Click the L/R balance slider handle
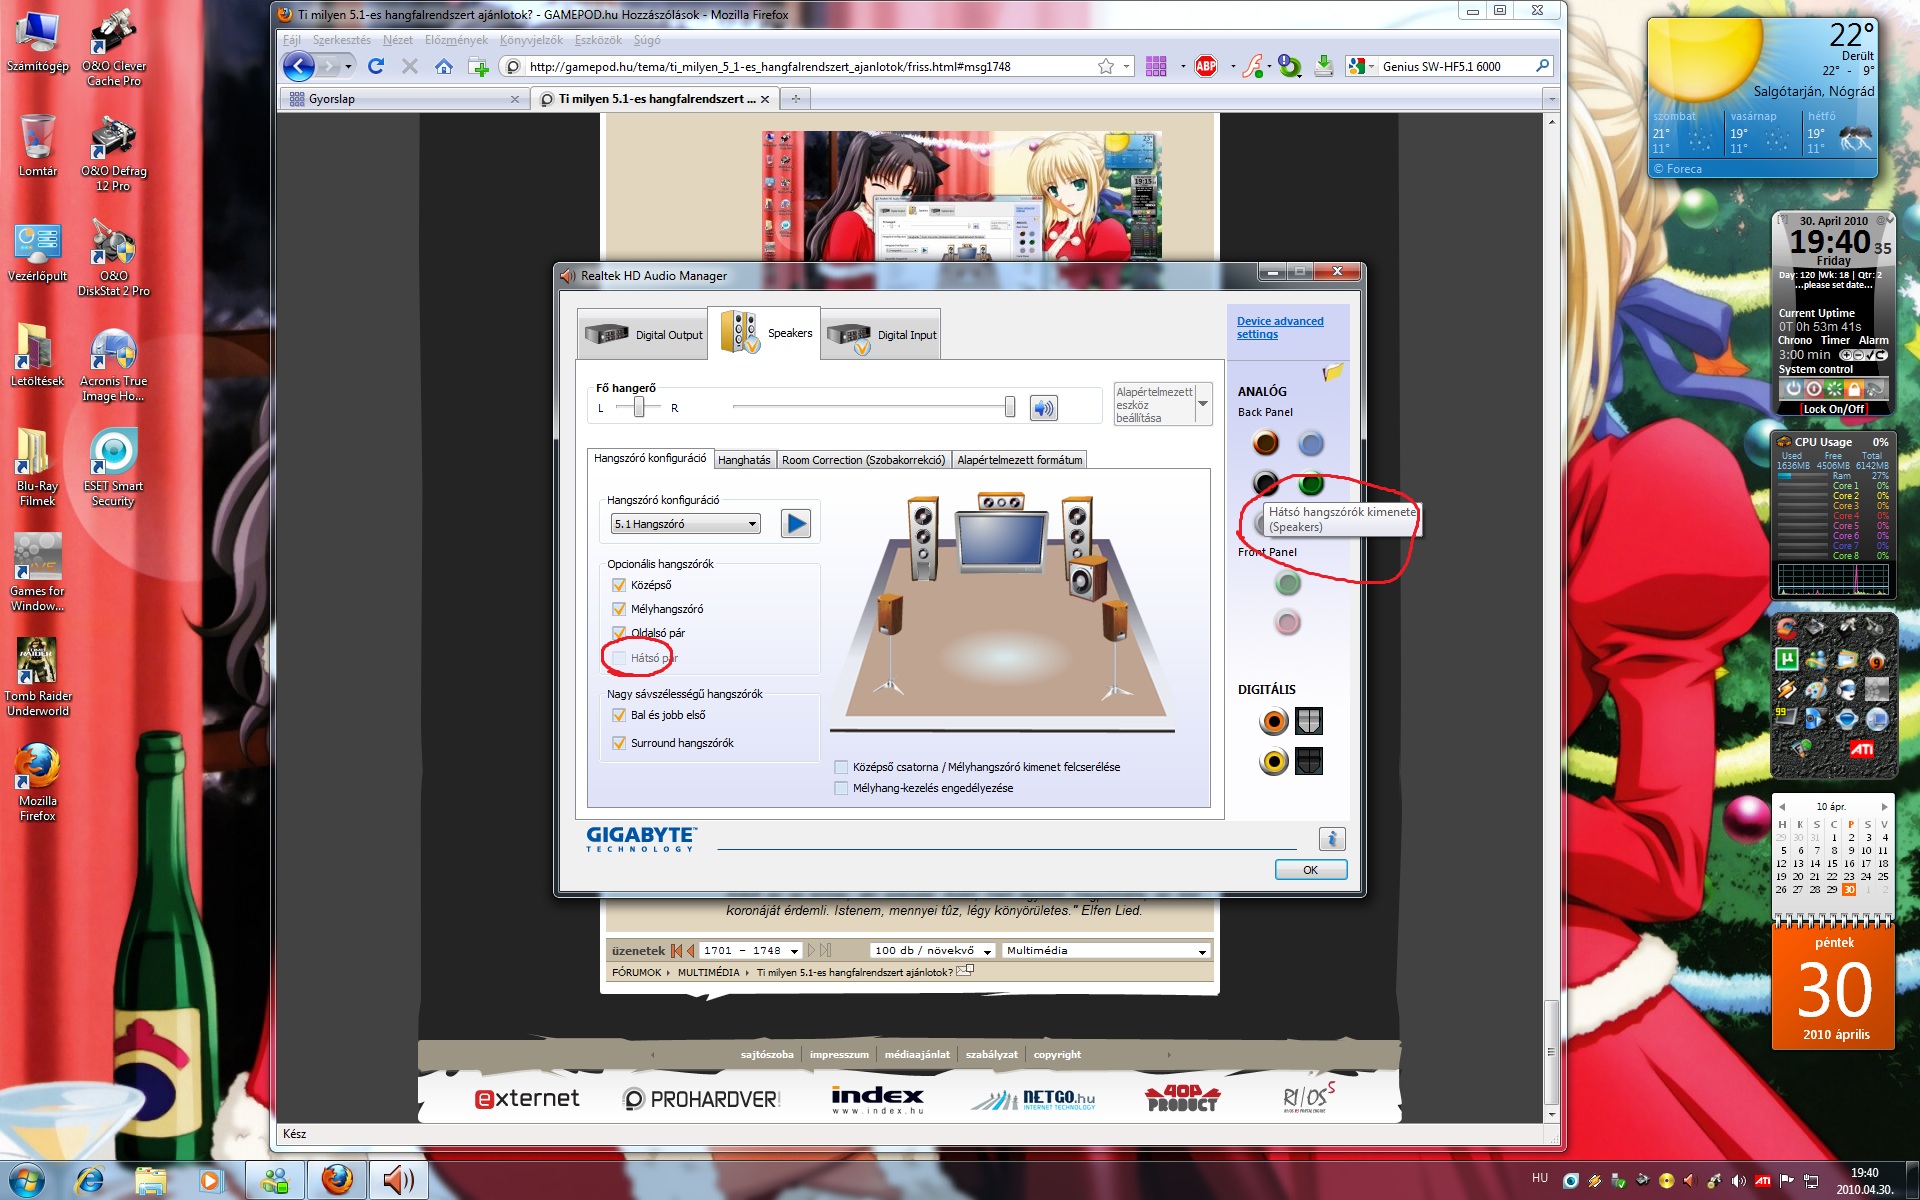 coord(639,407)
